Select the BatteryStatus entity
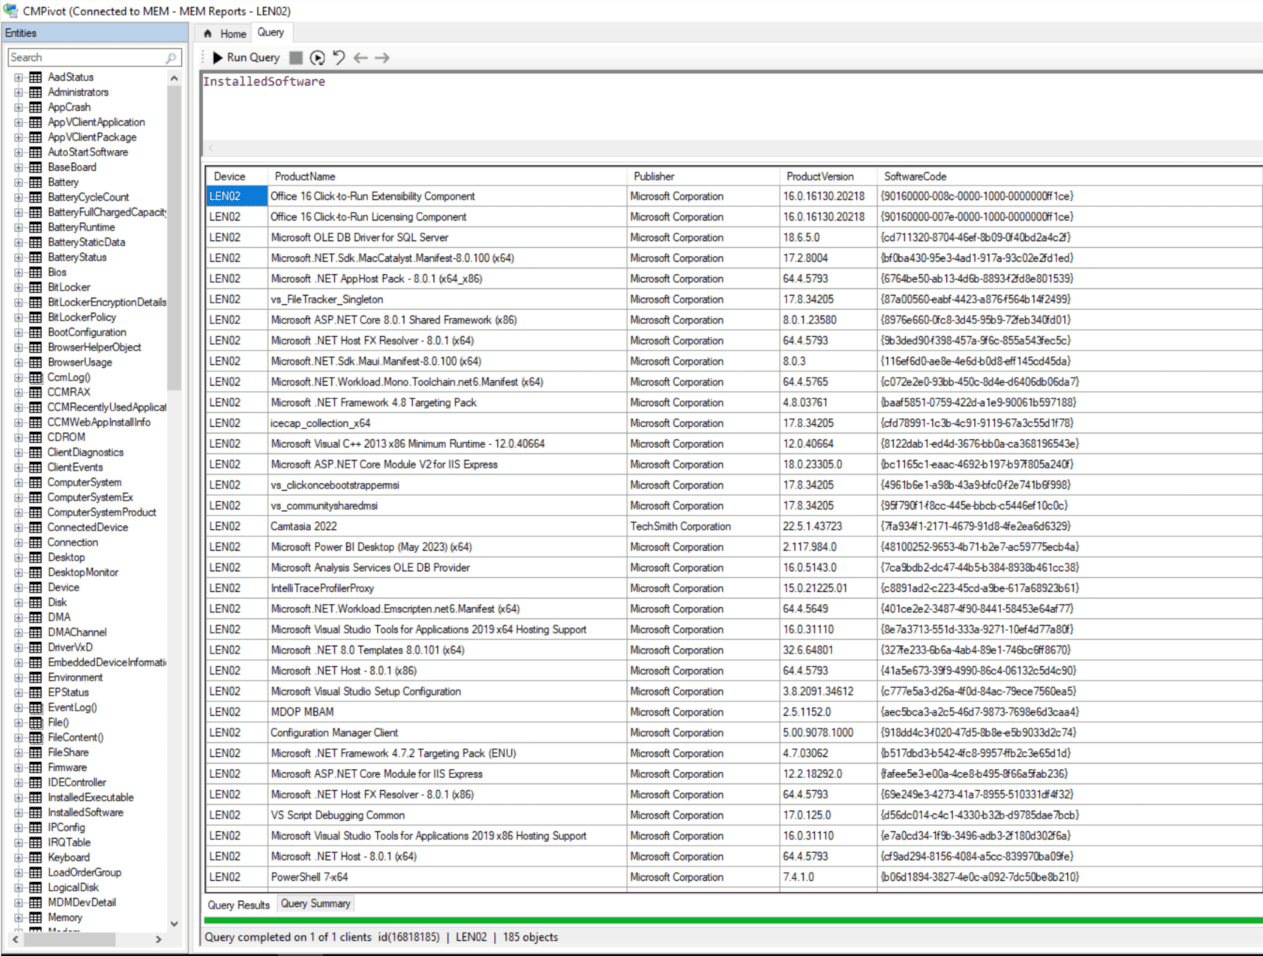The width and height of the screenshot is (1263, 956). 77,257
